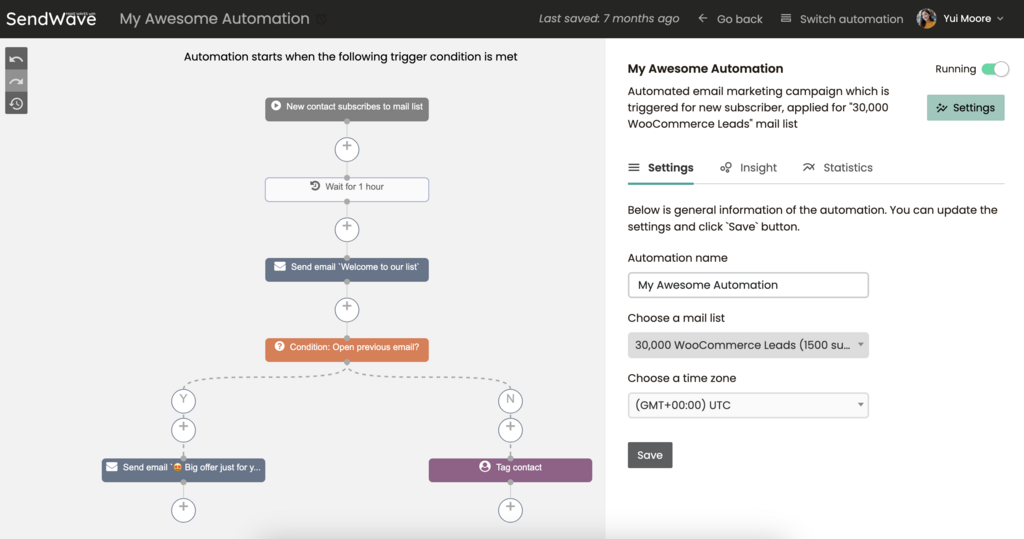The image size is (1024, 539).
Task: Expand the time zone dropdown
Action: pos(748,405)
